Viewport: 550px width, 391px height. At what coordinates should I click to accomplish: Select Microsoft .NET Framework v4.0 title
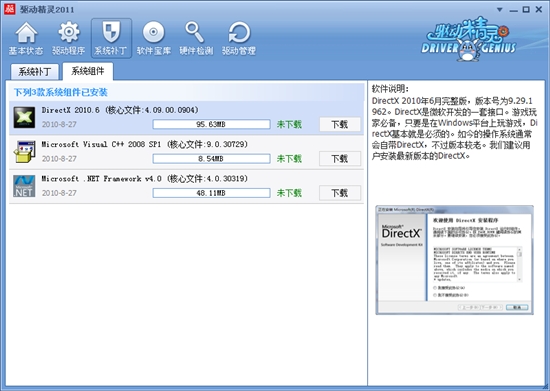145,178
